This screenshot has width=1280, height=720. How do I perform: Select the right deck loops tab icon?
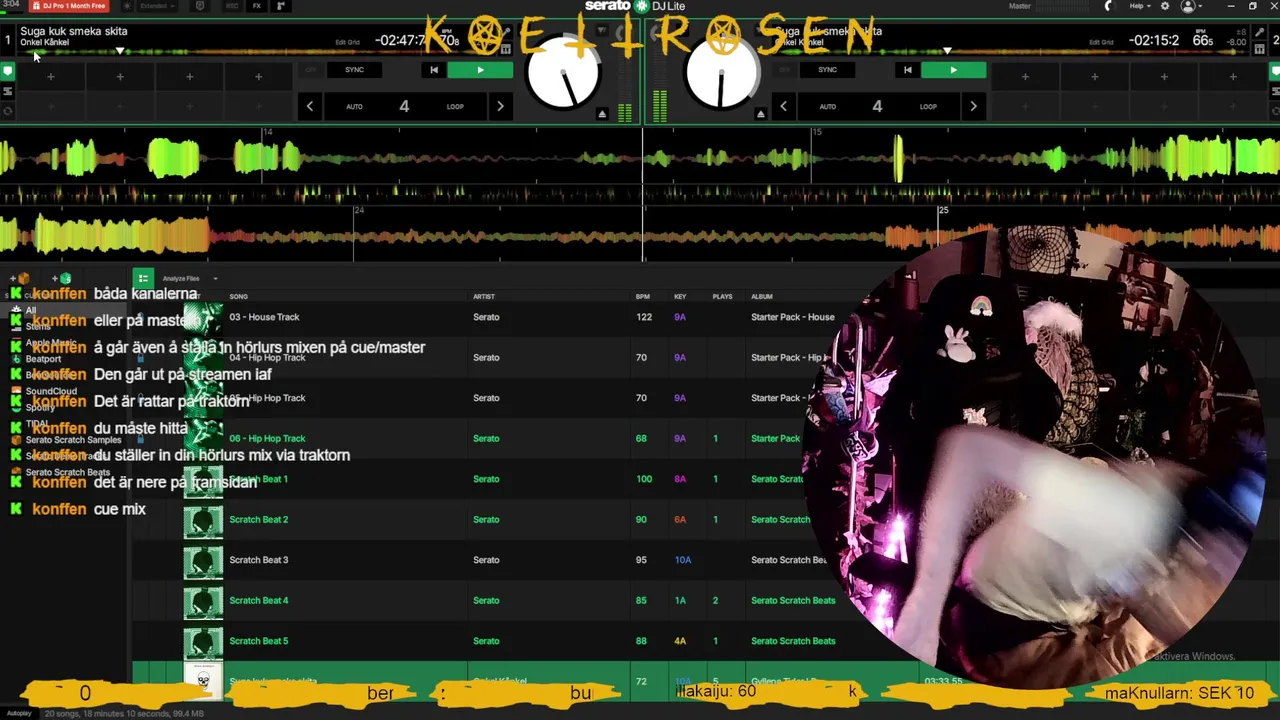(1273, 91)
